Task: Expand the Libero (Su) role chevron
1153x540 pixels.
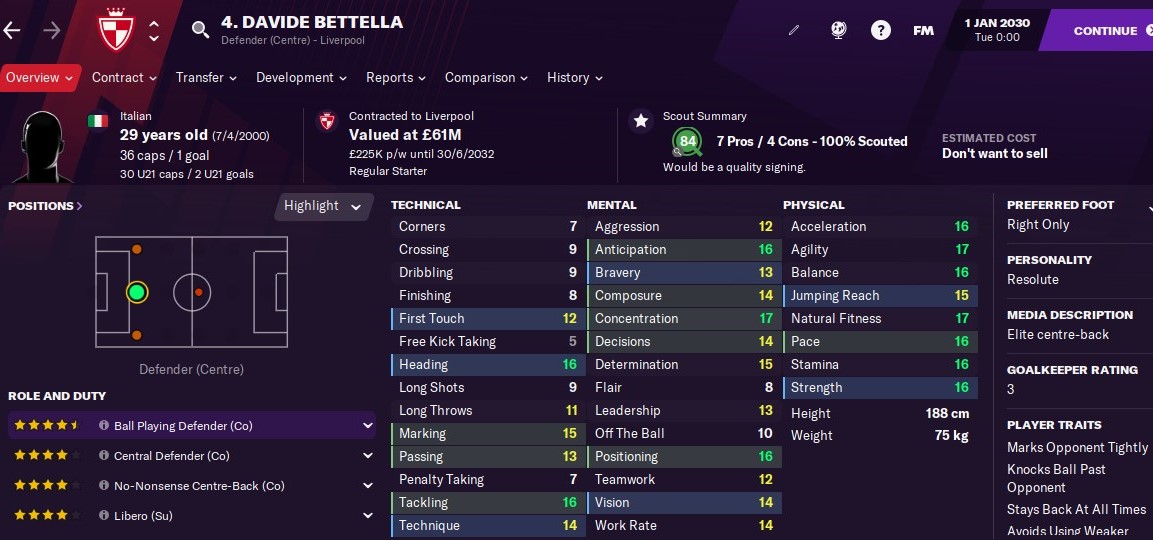Action: coord(367,516)
